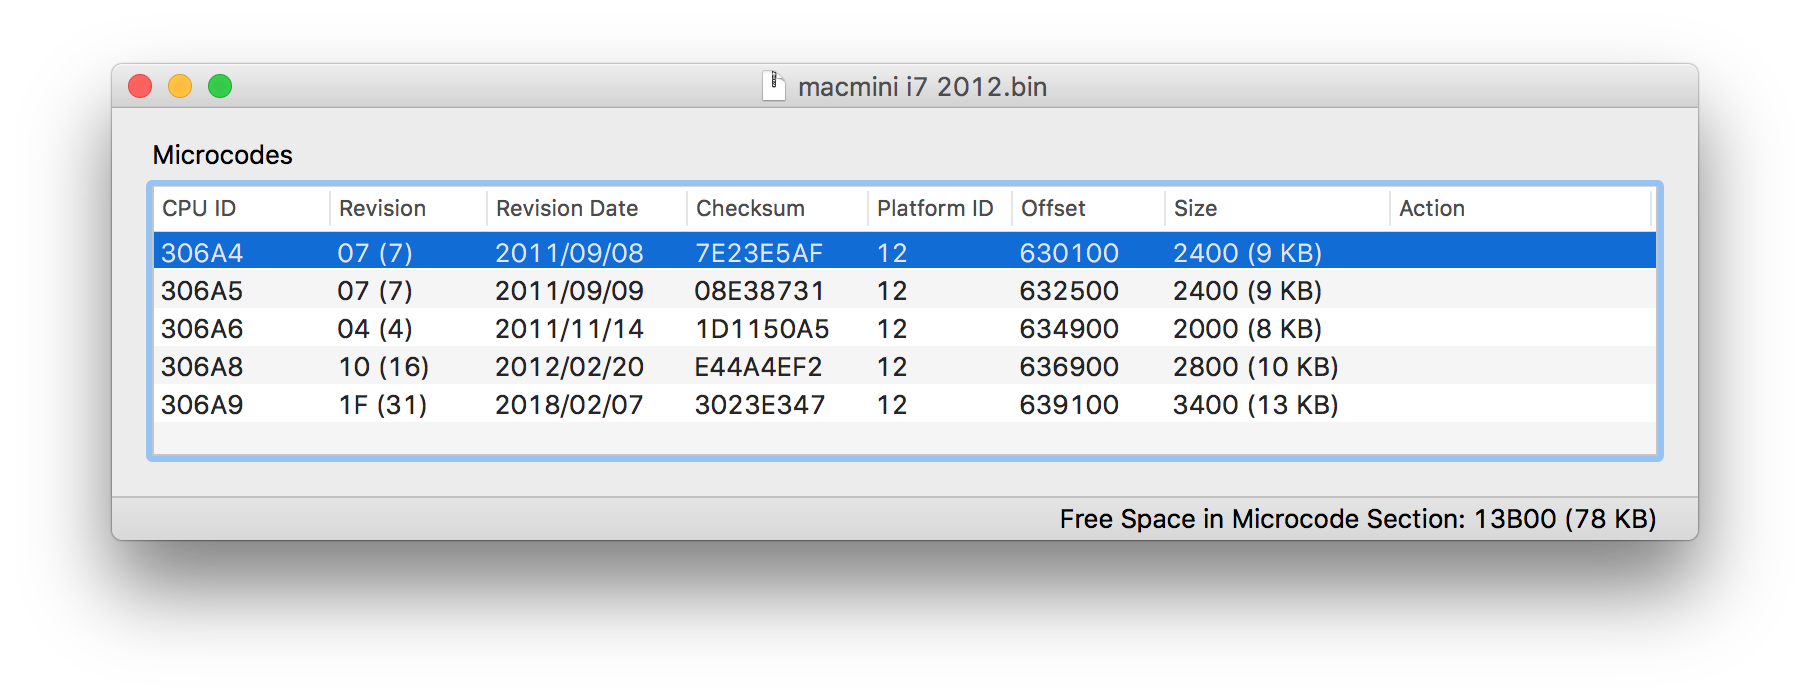Click offset value 632500
Viewport: 1810px width, 700px height.
1069,291
